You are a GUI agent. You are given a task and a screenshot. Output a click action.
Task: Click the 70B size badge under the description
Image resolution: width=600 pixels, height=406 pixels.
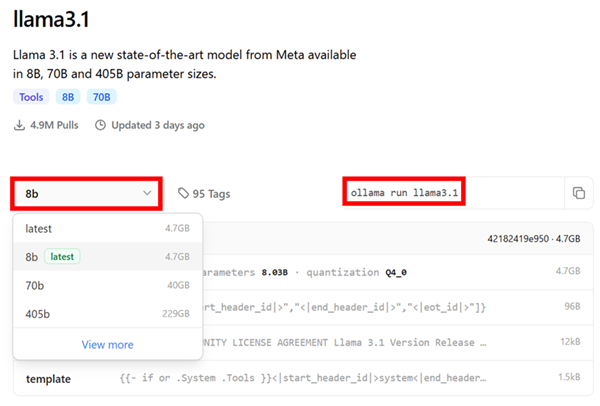[100, 97]
